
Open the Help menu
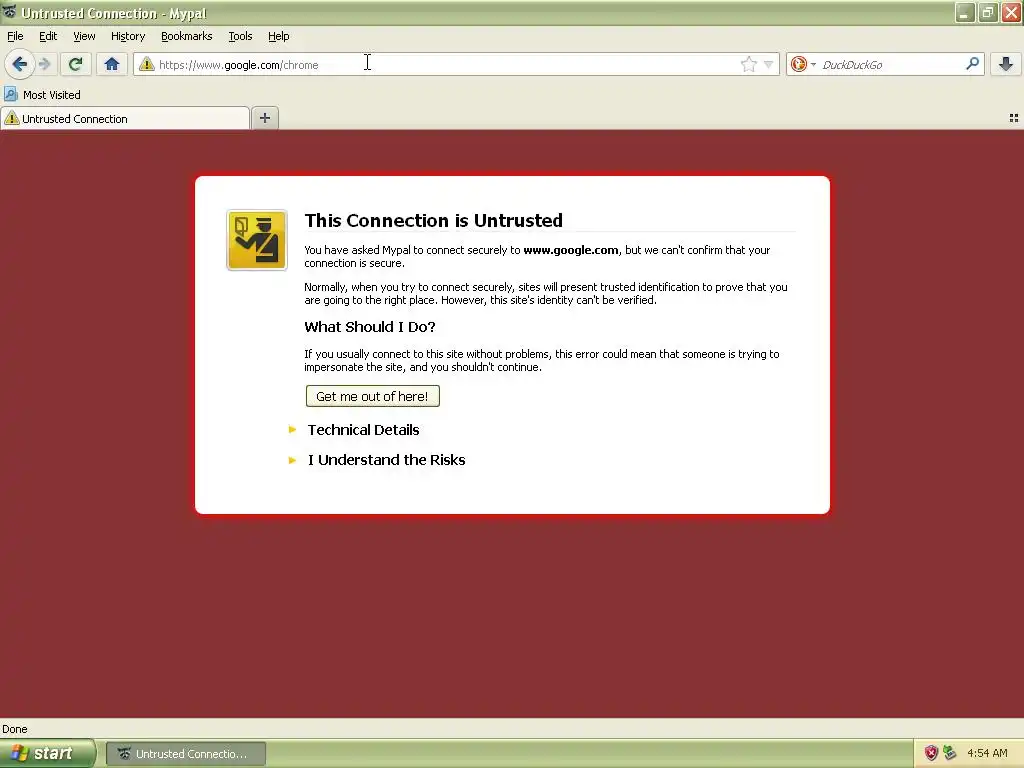[279, 36]
